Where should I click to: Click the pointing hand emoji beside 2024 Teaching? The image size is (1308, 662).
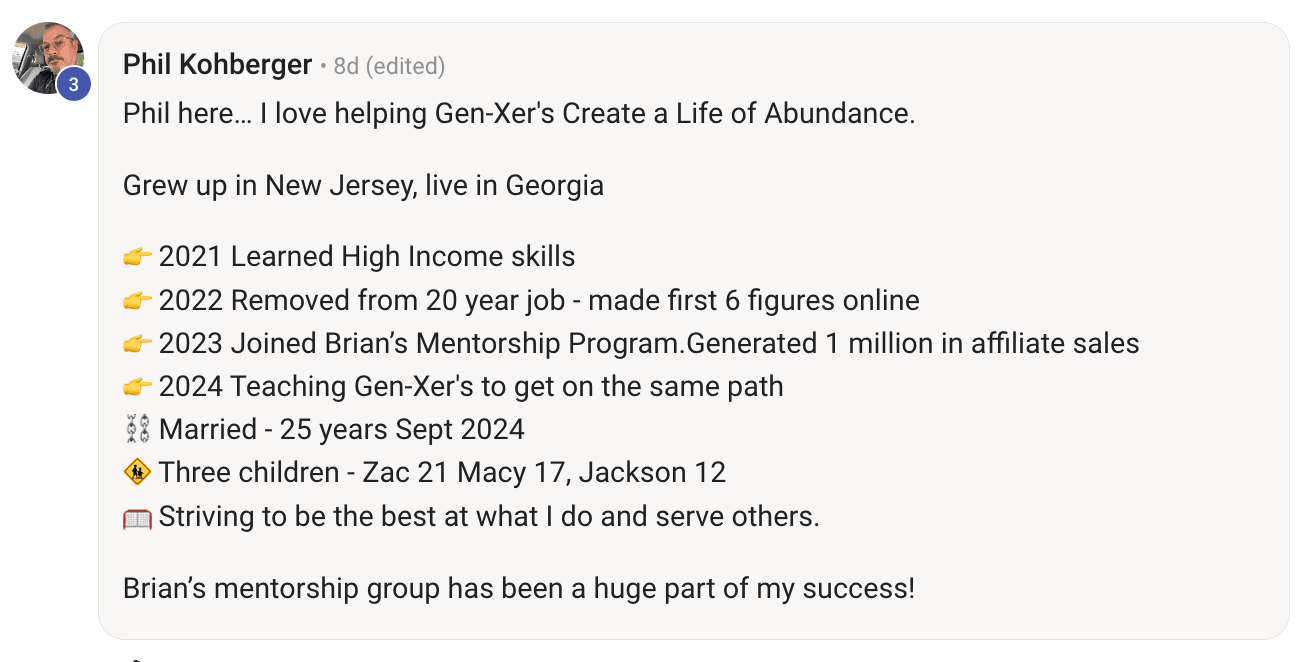coord(138,387)
